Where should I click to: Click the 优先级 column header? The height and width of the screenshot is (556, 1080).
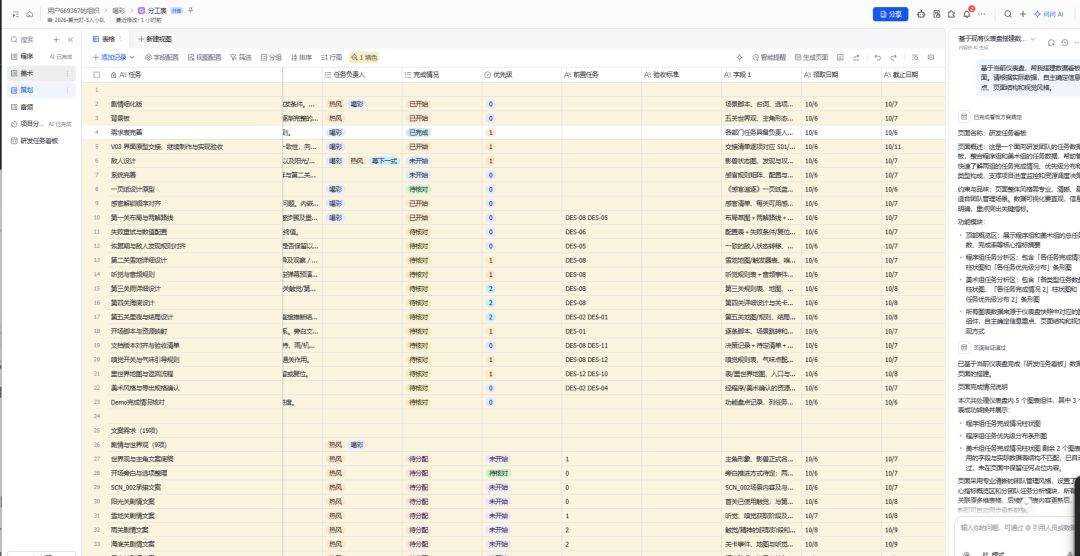click(x=522, y=74)
